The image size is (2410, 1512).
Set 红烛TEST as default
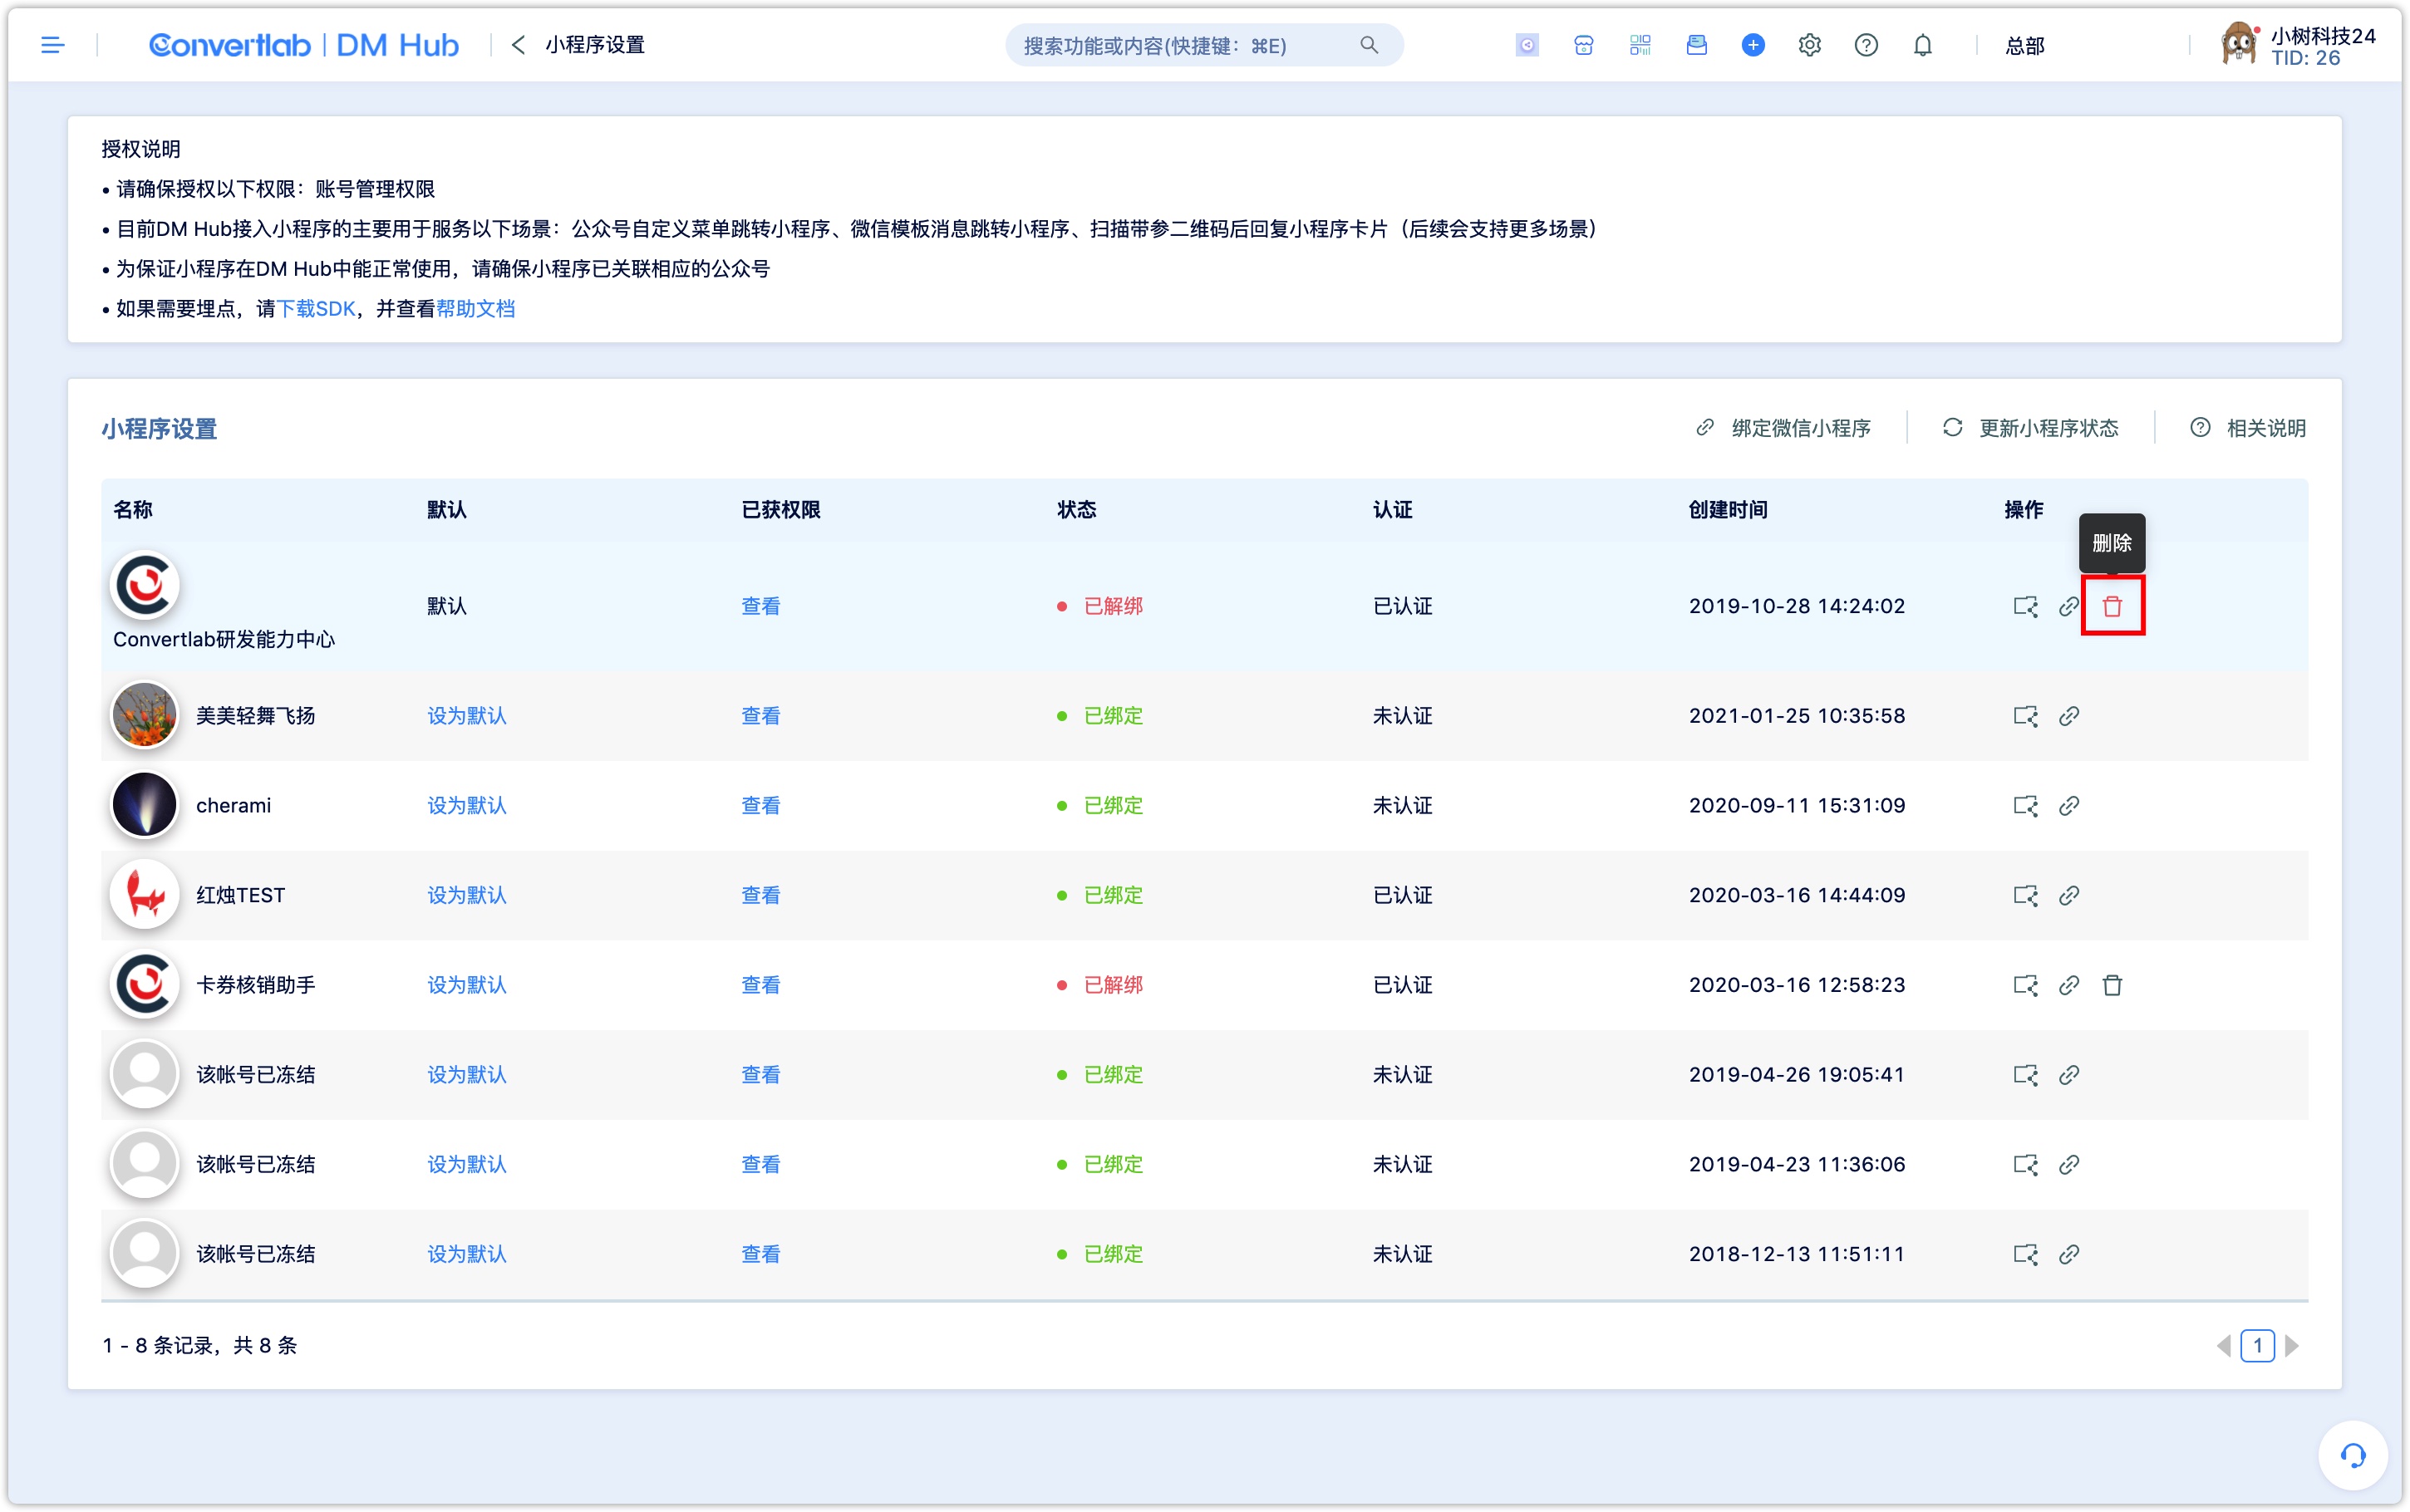(467, 895)
